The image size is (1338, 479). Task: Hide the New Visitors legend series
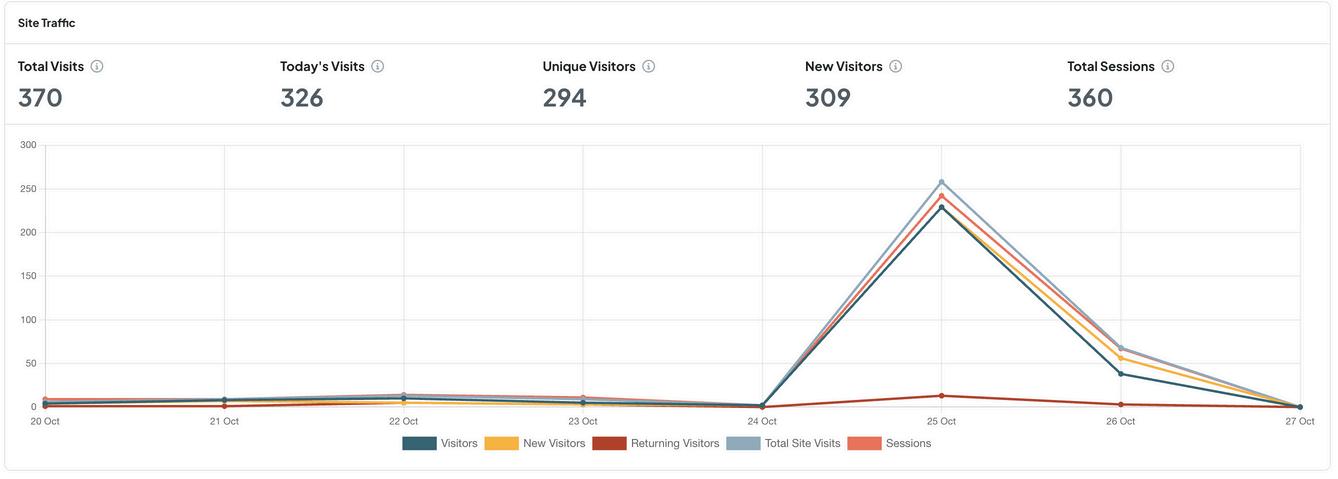point(535,443)
